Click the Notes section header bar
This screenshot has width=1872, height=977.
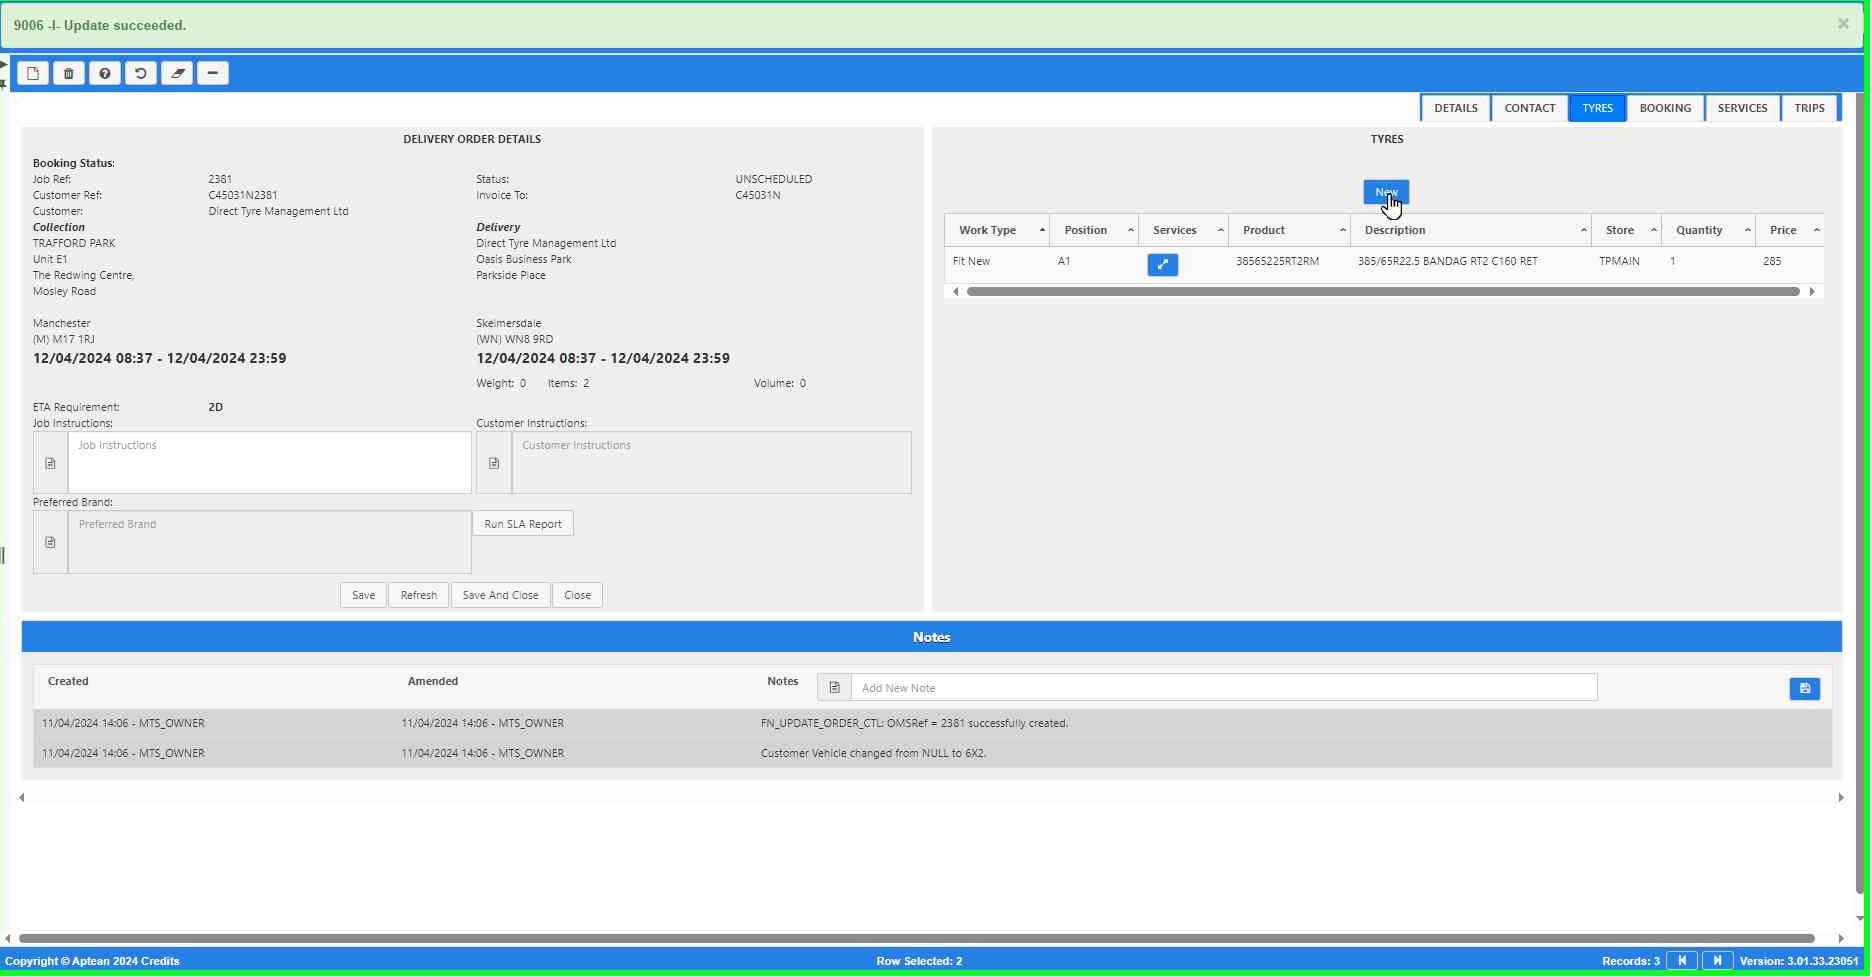pos(931,637)
